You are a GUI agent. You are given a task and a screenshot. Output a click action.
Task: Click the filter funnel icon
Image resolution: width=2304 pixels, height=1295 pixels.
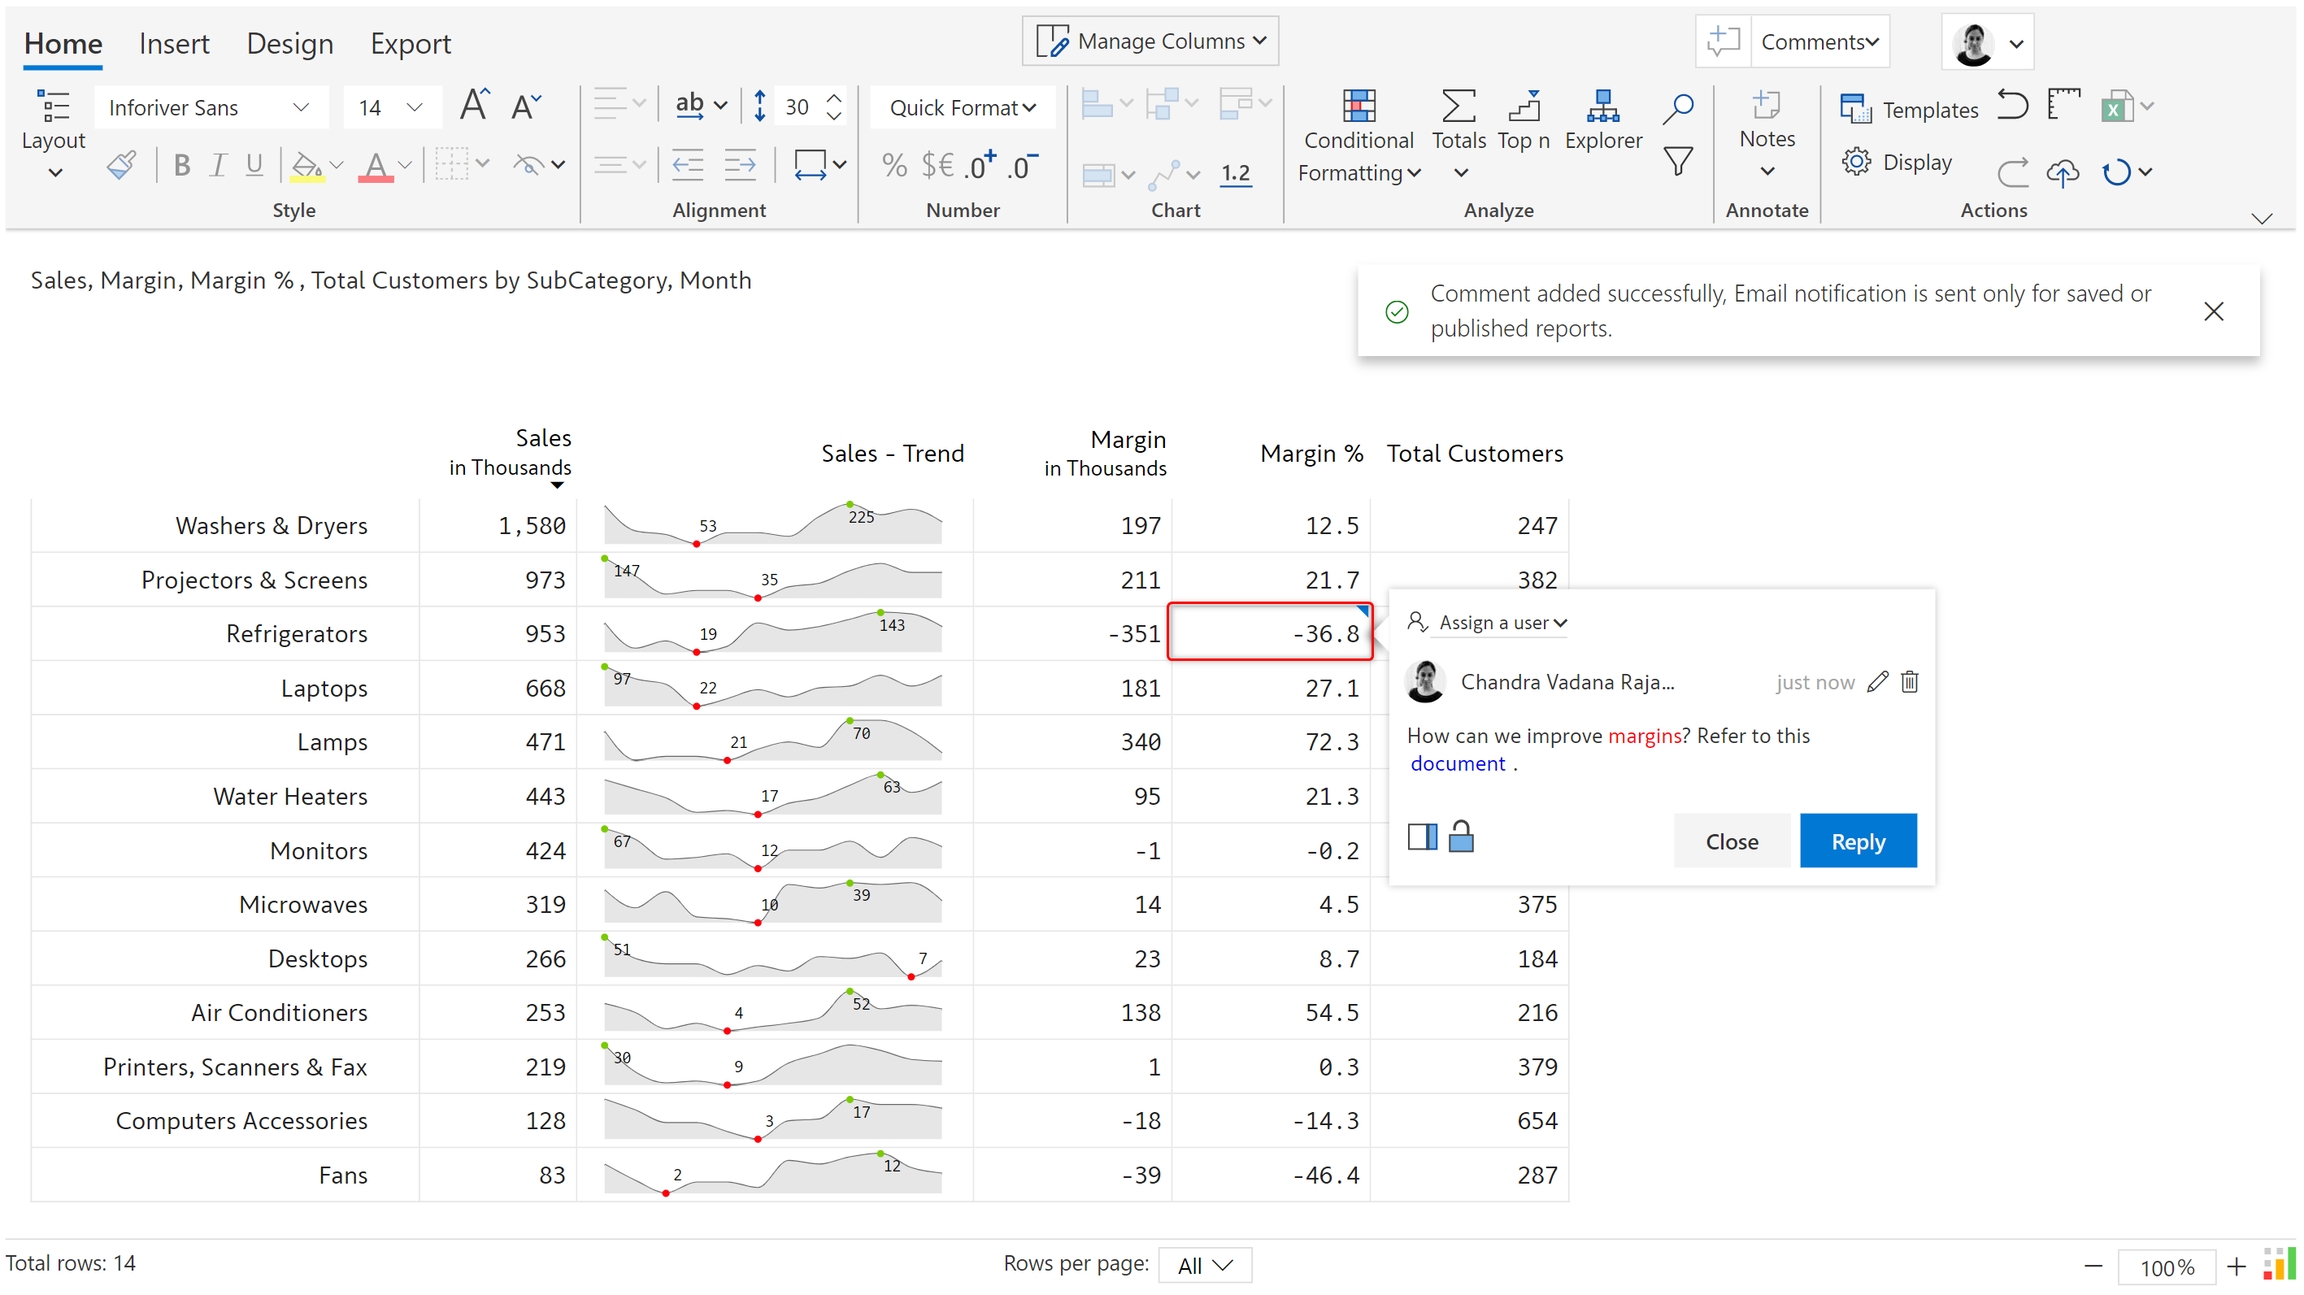(1678, 161)
